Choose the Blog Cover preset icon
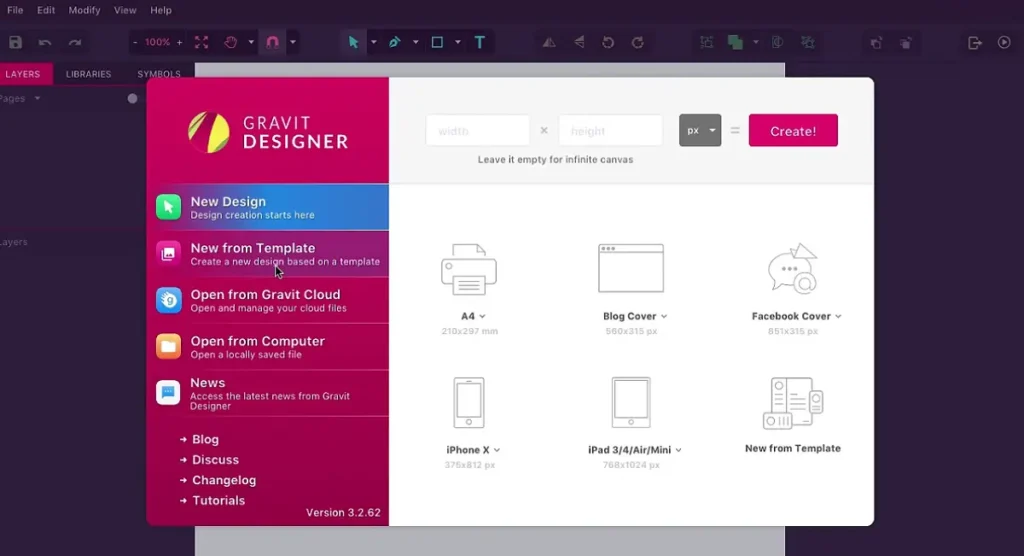The width and height of the screenshot is (1024, 556). point(631,269)
